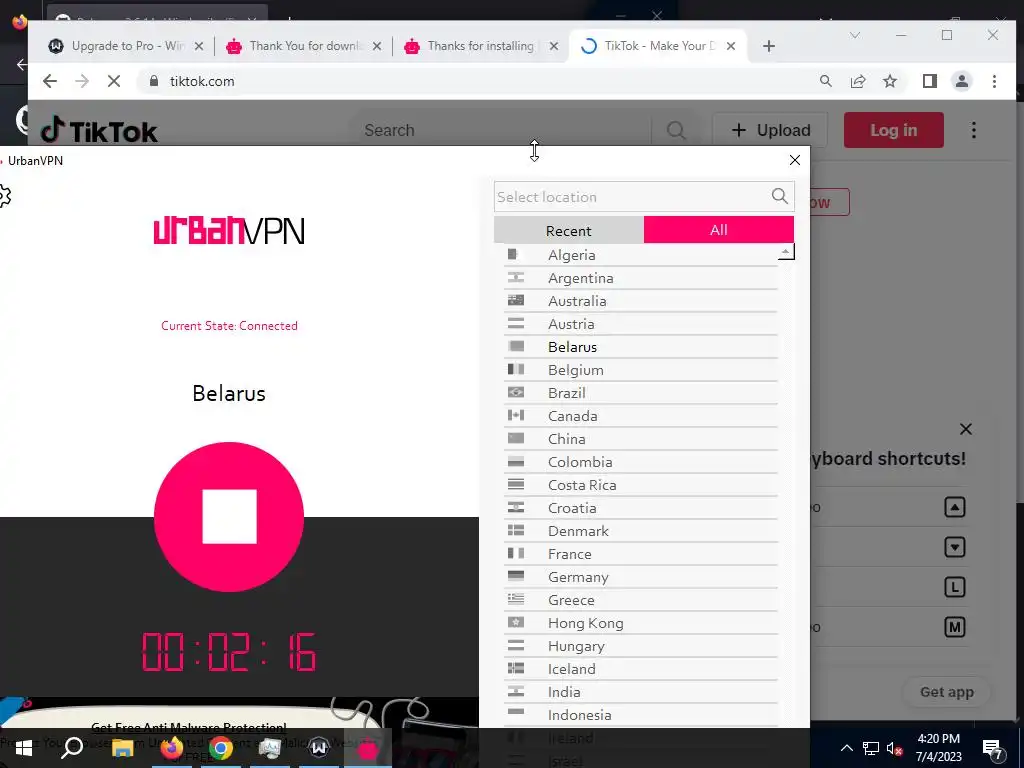Dismiss the keyboard shortcuts popup
This screenshot has height=768, width=1024.
[965, 429]
